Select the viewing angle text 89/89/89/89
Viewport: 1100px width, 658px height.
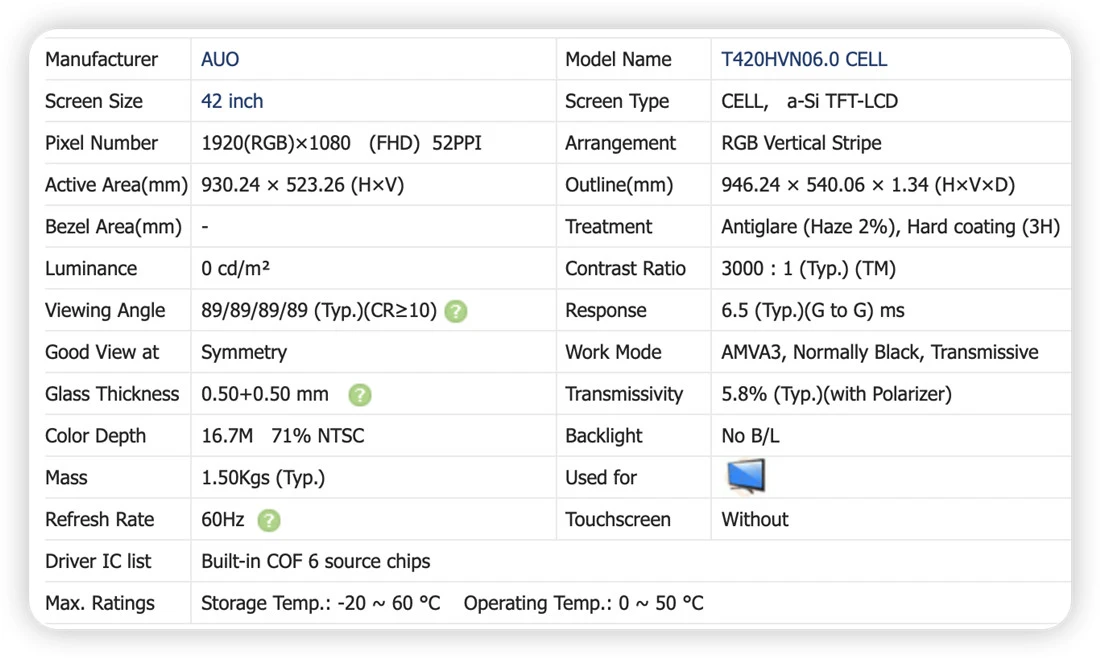click(x=254, y=310)
